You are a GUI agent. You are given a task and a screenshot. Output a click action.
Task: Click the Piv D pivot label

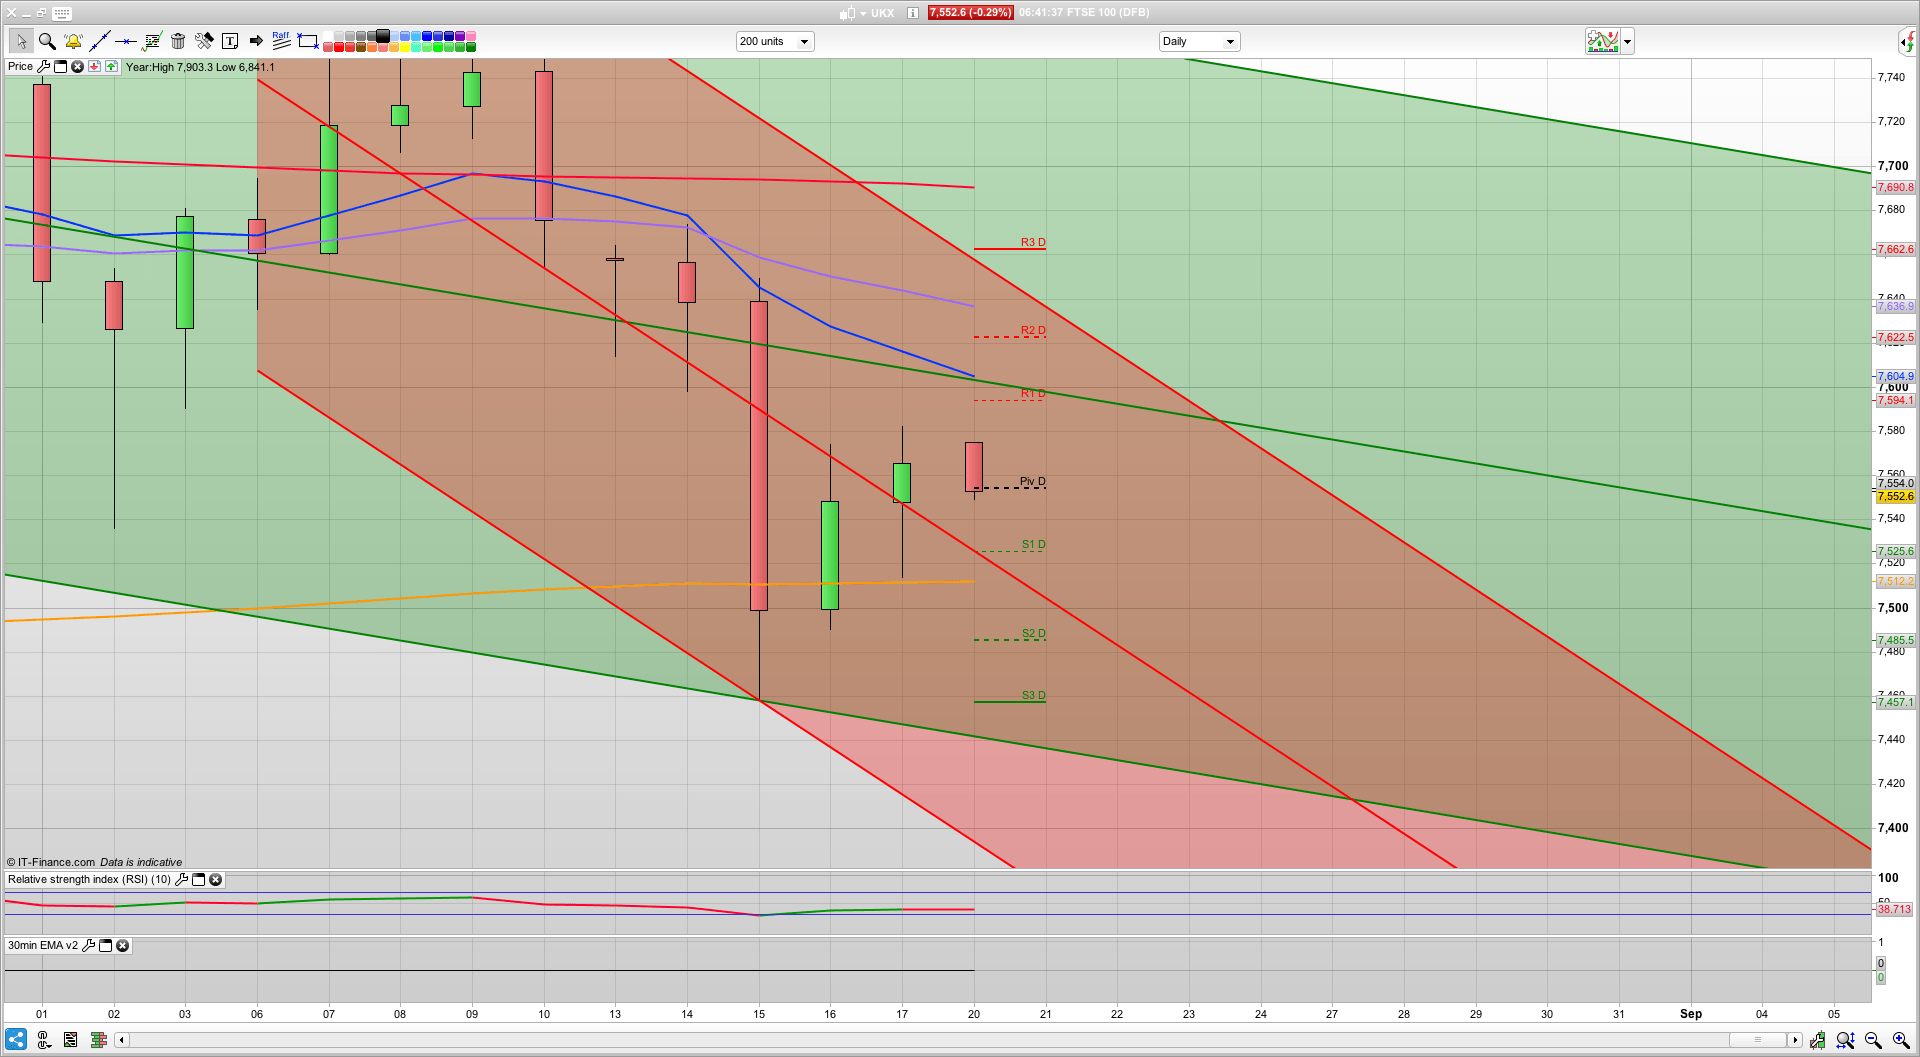coord(1033,481)
